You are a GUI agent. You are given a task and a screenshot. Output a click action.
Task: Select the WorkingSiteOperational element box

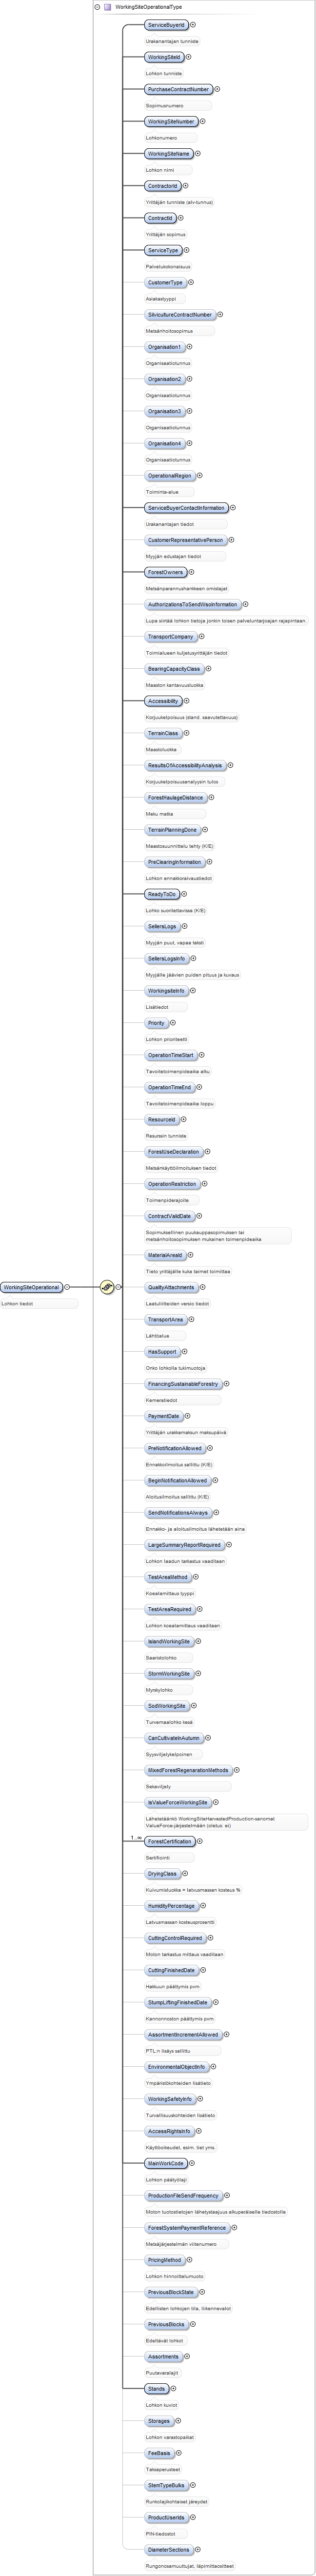tap(32, 1287)
